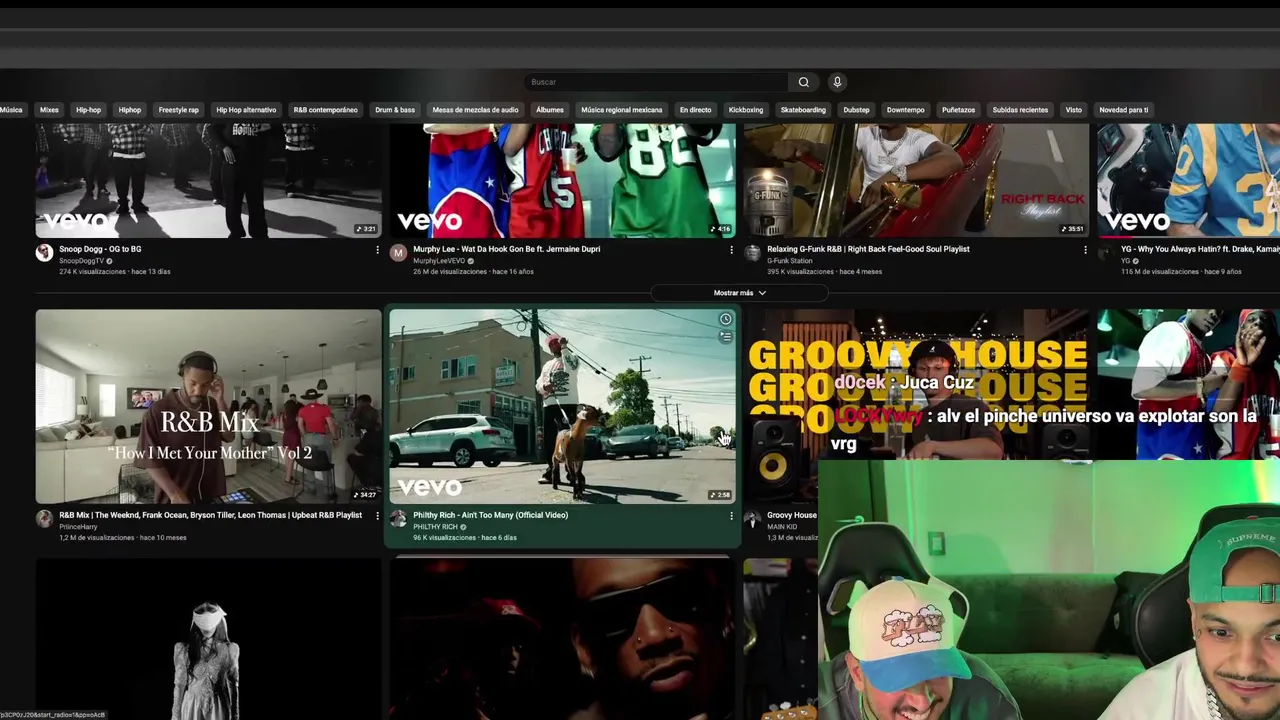The image size is (1280, 720).
Task: Open PHILTHY RICH channel name
Action: click(x=435, y=527)
